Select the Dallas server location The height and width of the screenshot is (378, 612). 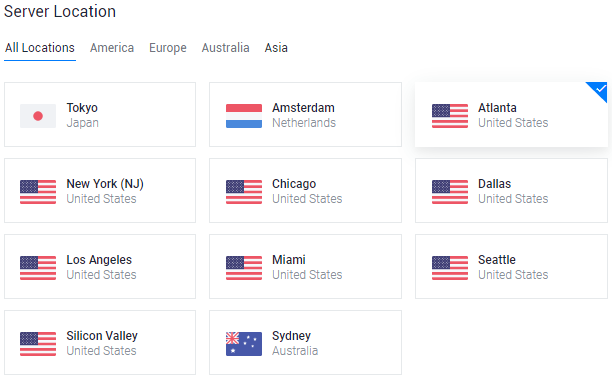point(511,191)
